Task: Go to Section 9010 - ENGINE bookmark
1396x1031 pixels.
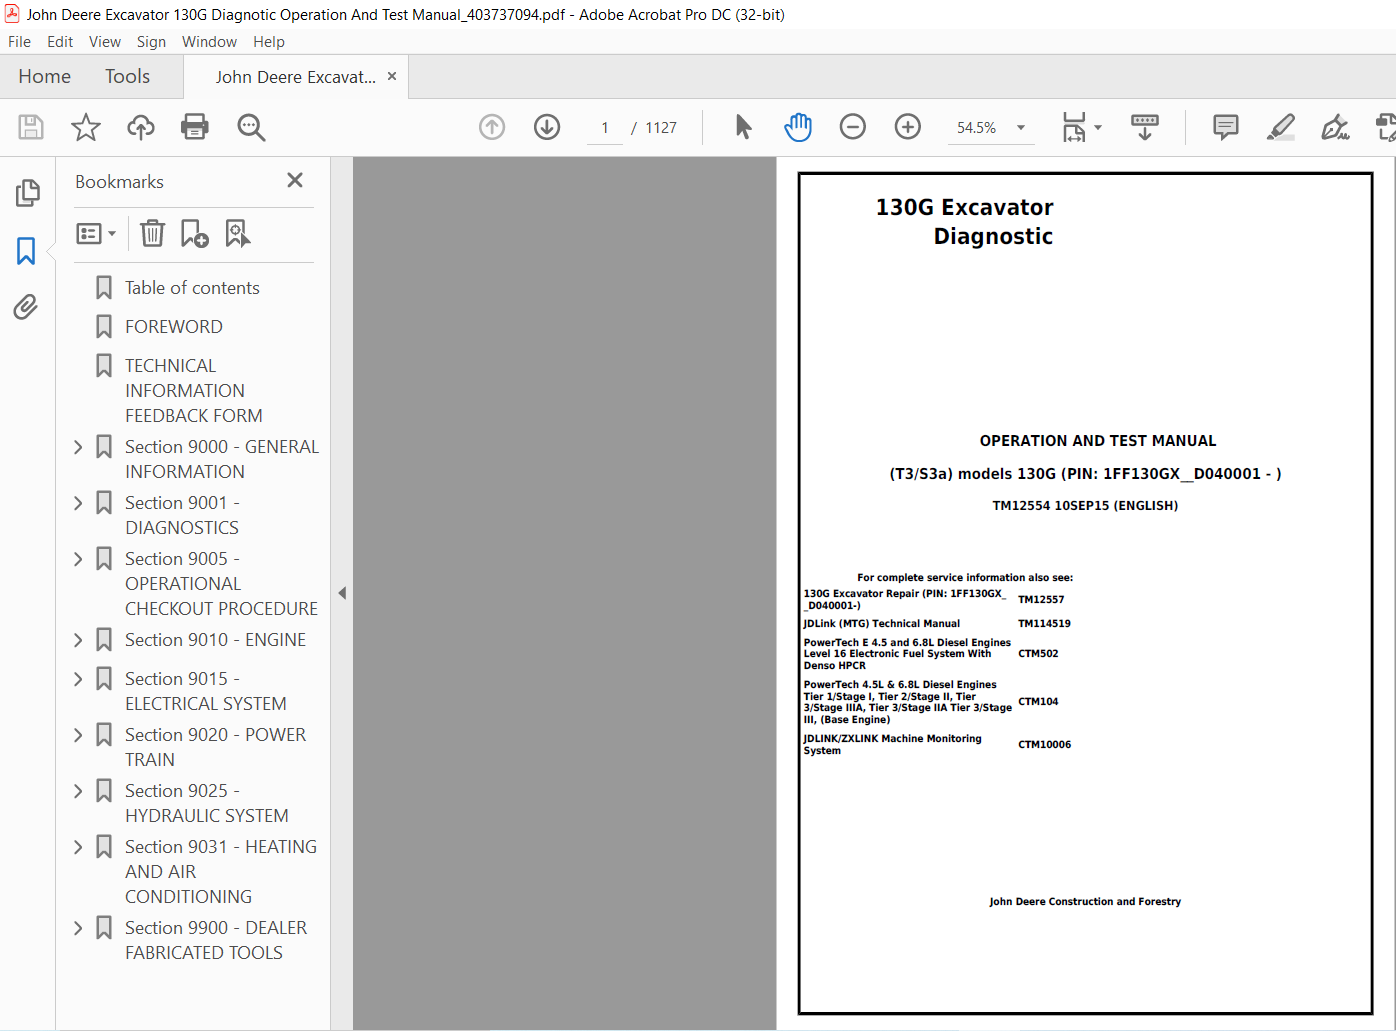Action: 216,640
